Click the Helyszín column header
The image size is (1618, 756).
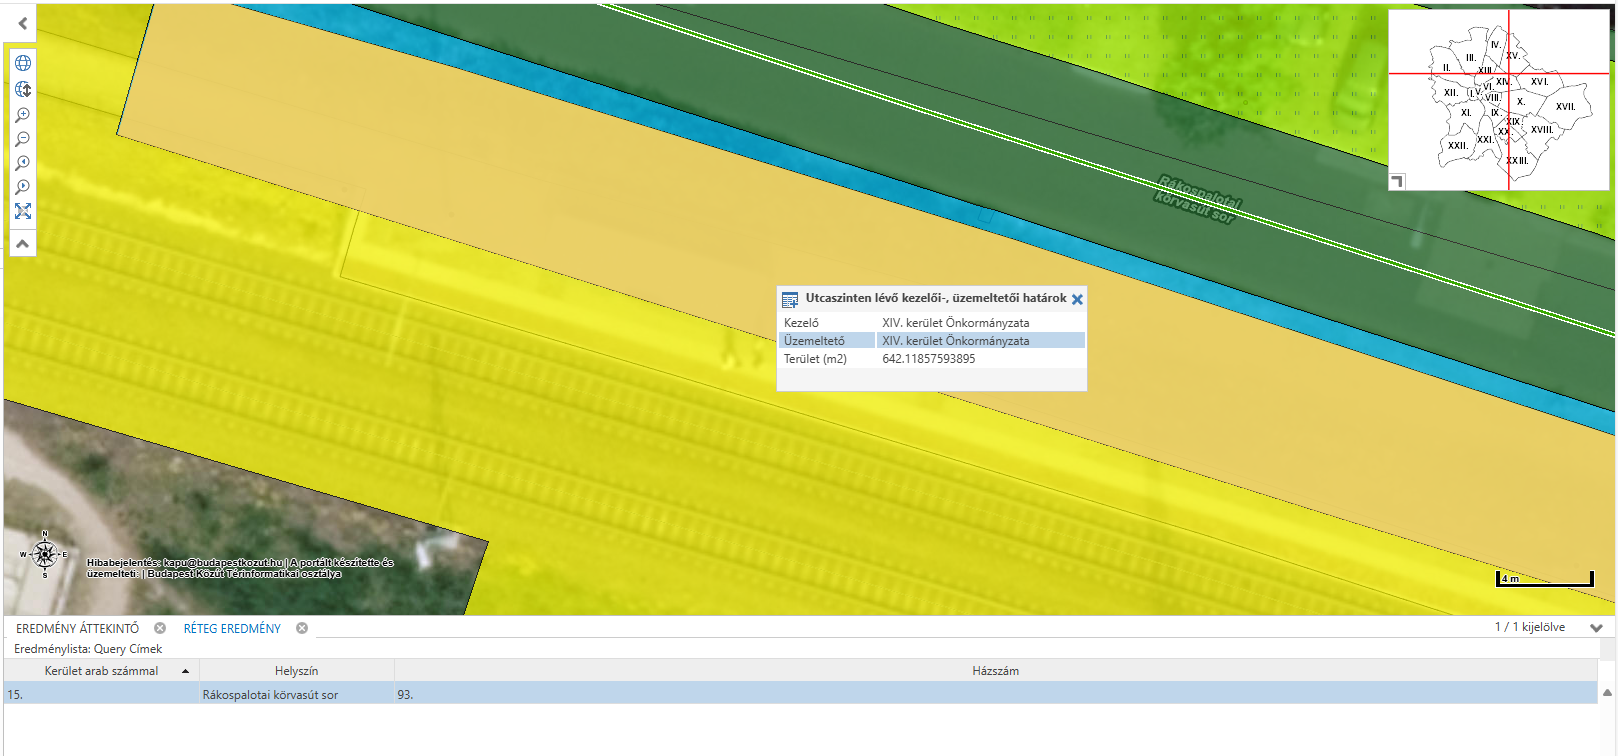(296, 671)
